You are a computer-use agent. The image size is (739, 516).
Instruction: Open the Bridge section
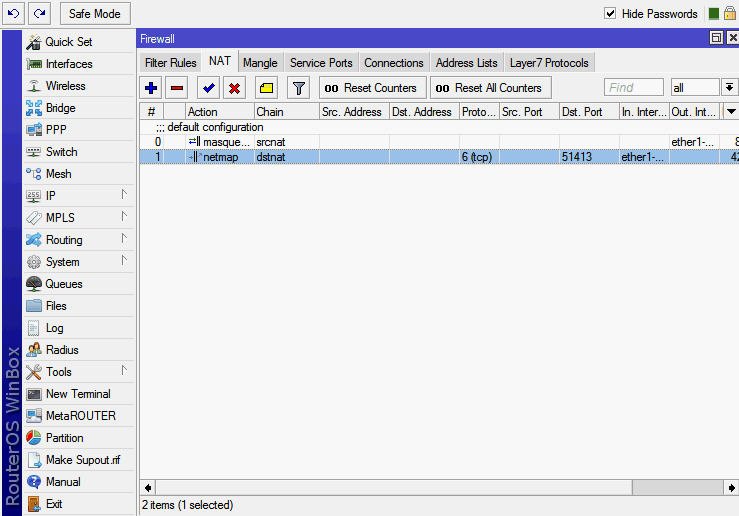pos(79,108)
